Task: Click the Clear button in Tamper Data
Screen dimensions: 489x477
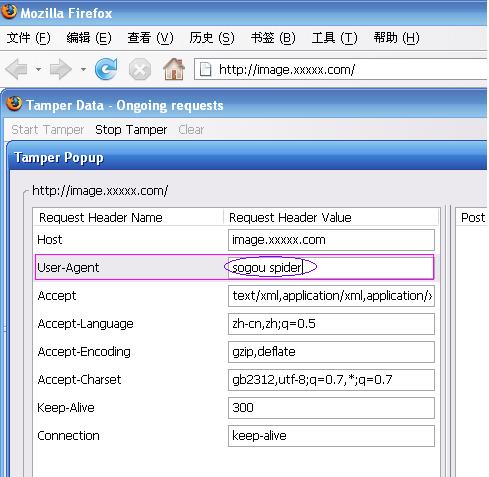Action: [x=191, y=130]
